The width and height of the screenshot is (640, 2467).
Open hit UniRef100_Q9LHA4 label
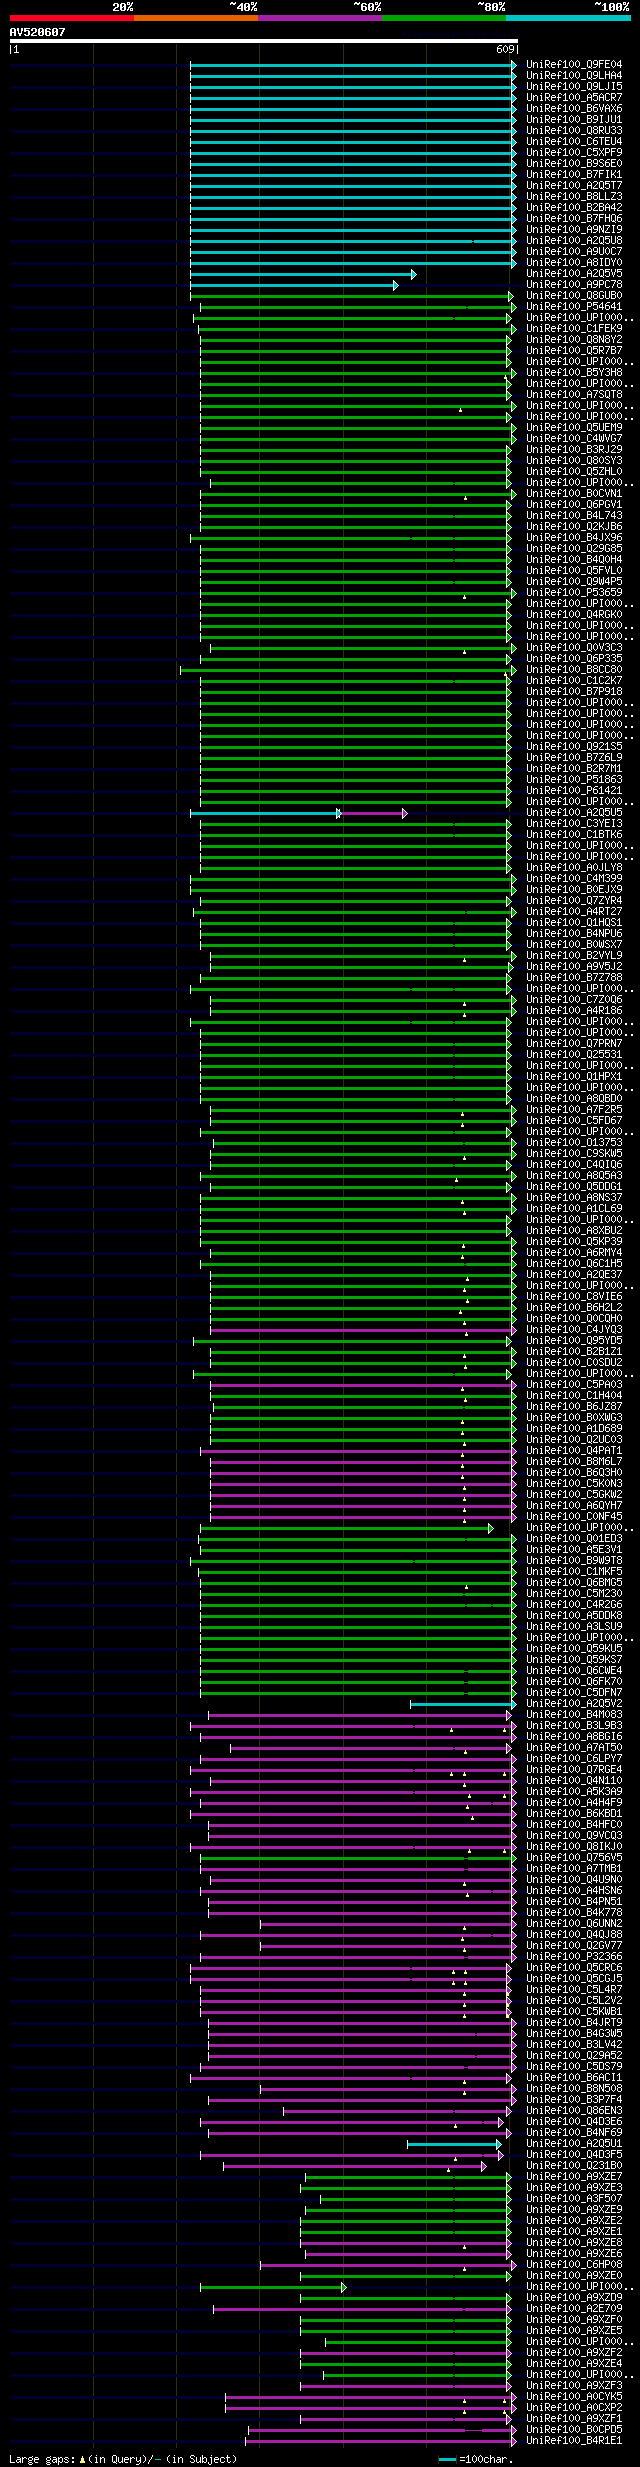(574, 76)
